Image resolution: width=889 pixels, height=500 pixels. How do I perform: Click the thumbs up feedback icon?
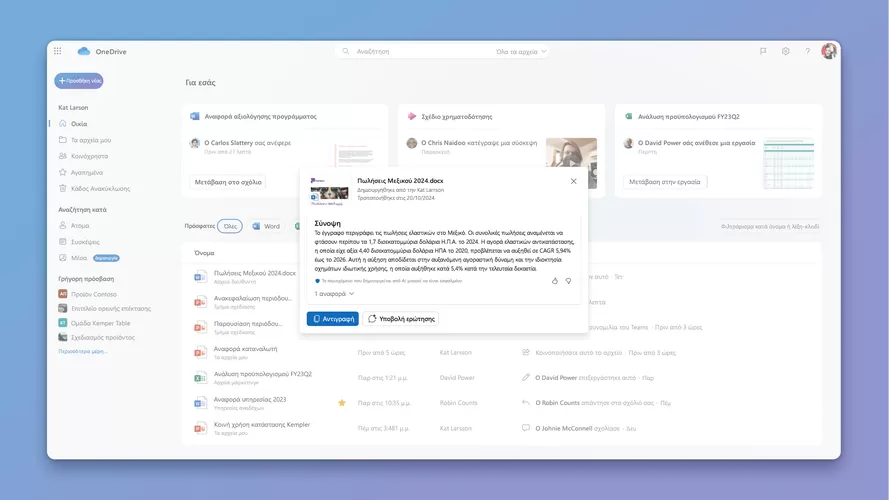click(x=554, y=281)
